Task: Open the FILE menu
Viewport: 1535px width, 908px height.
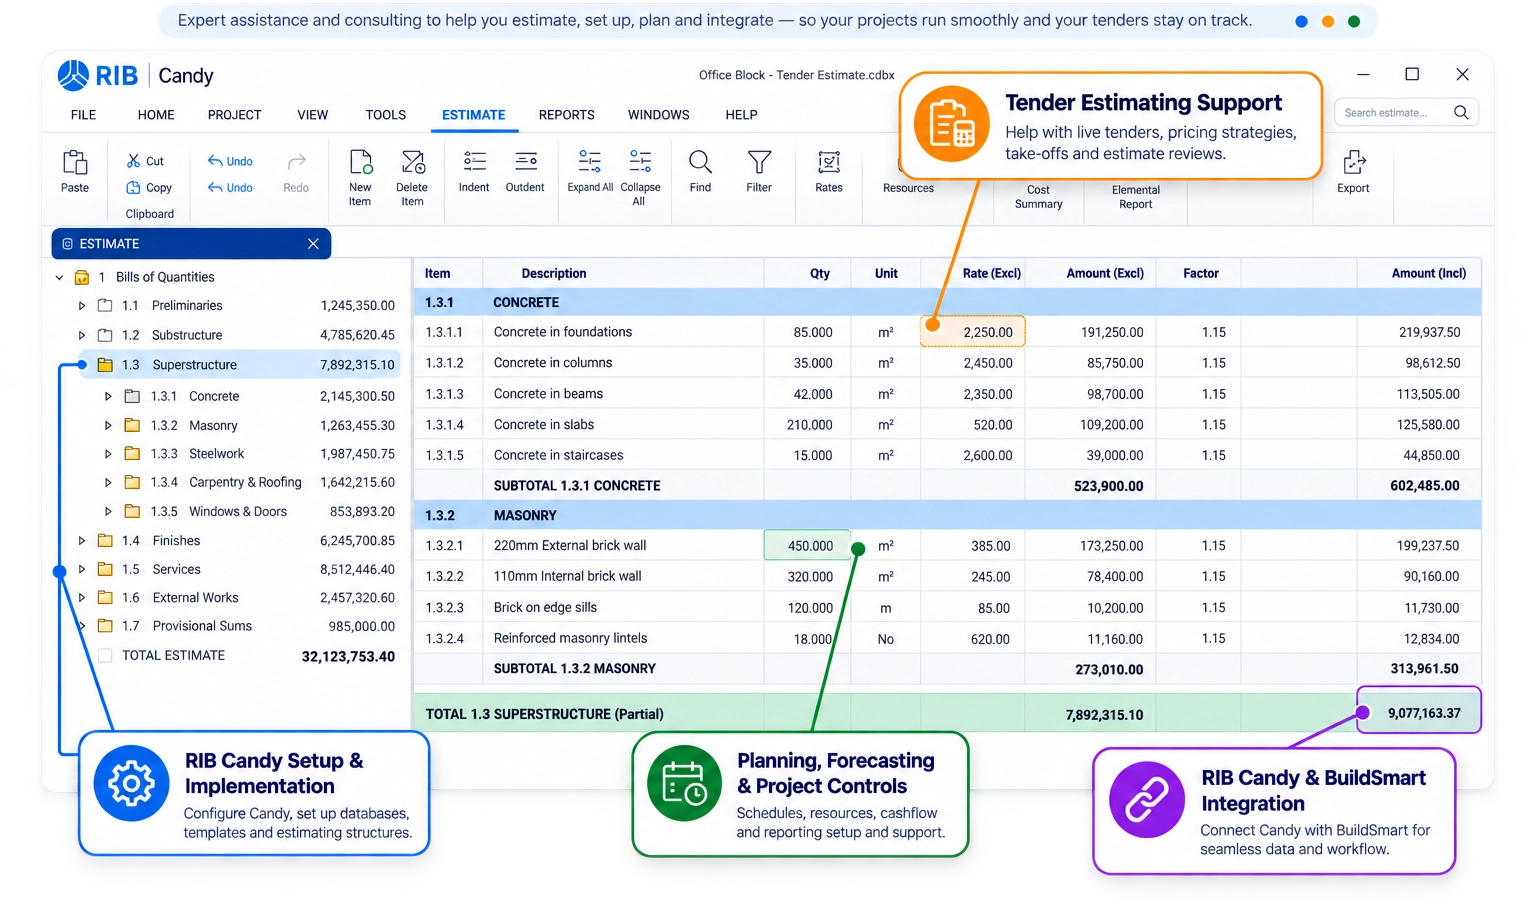Action: (84, 115)
